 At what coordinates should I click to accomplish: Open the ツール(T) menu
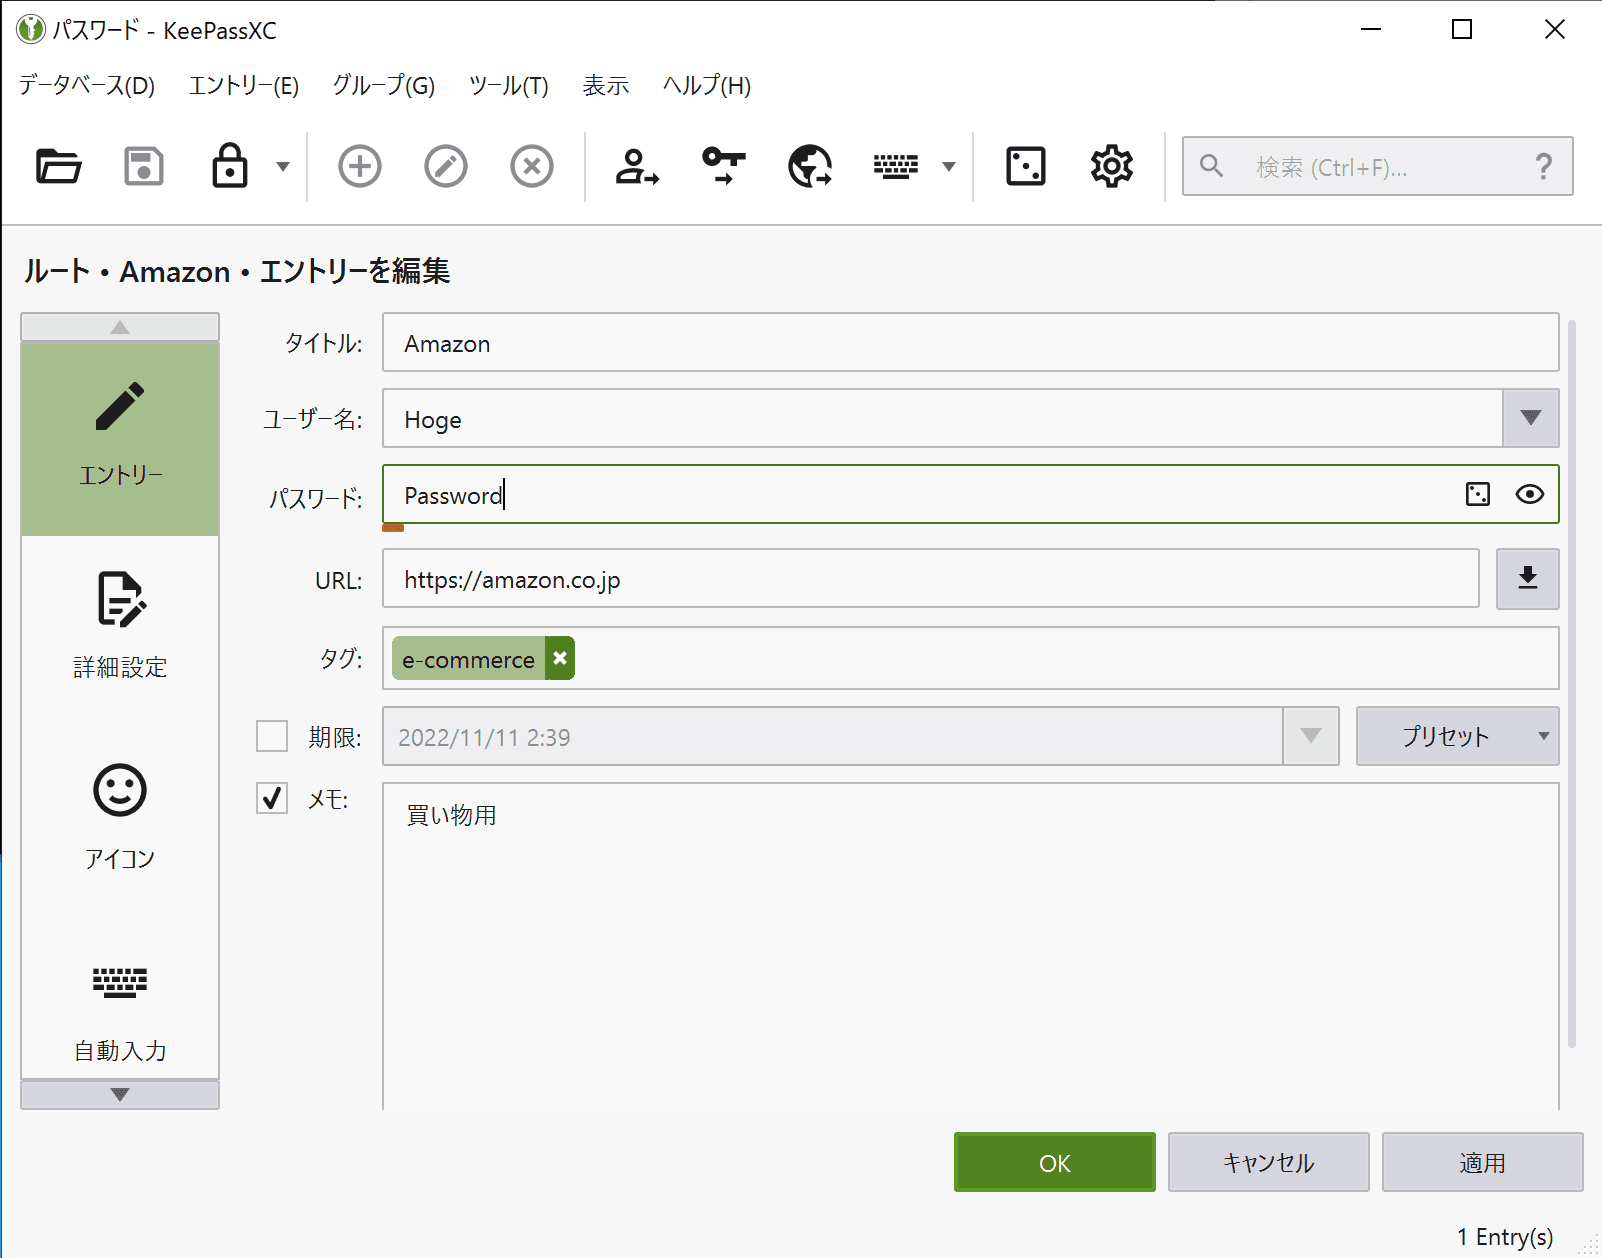click(509, 86)
